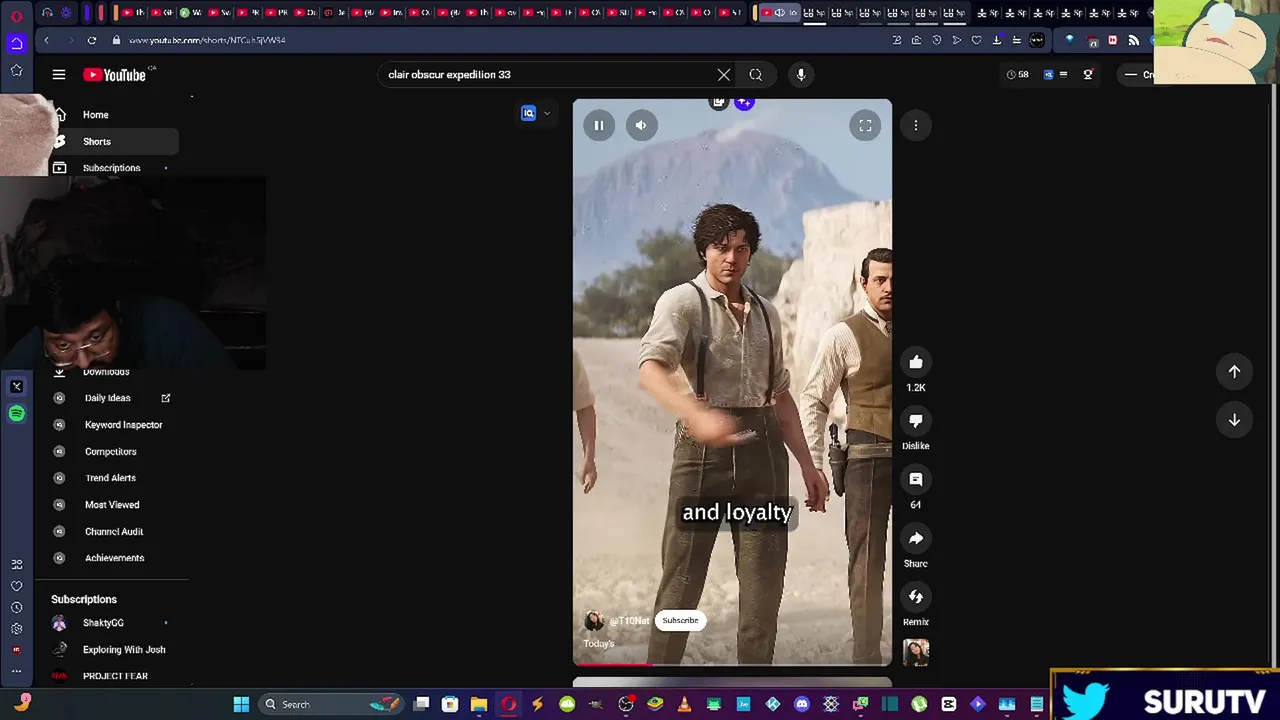Expand the vidIQ dropdown beside player

pos(547,113)
